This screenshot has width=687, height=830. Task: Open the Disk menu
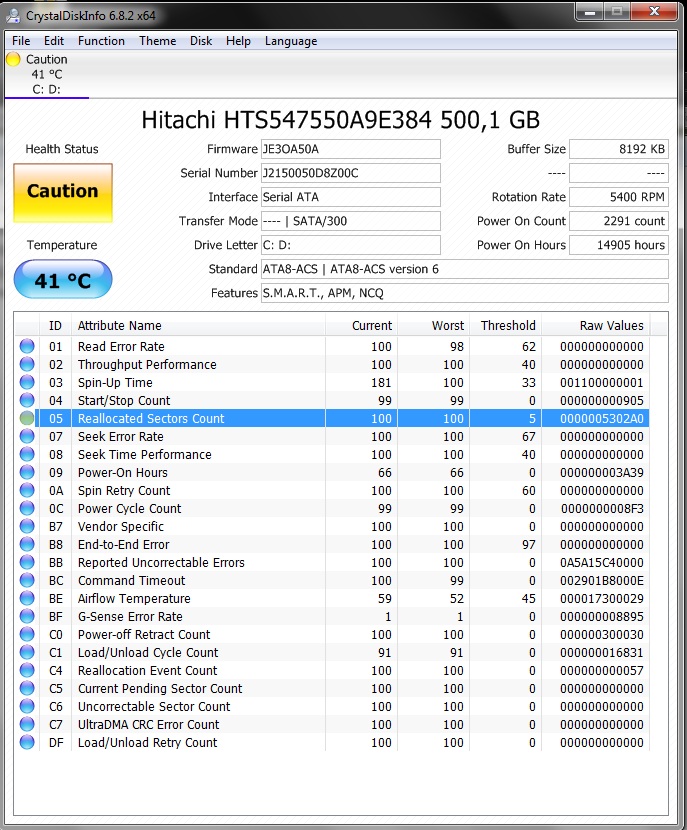[201, 41]
